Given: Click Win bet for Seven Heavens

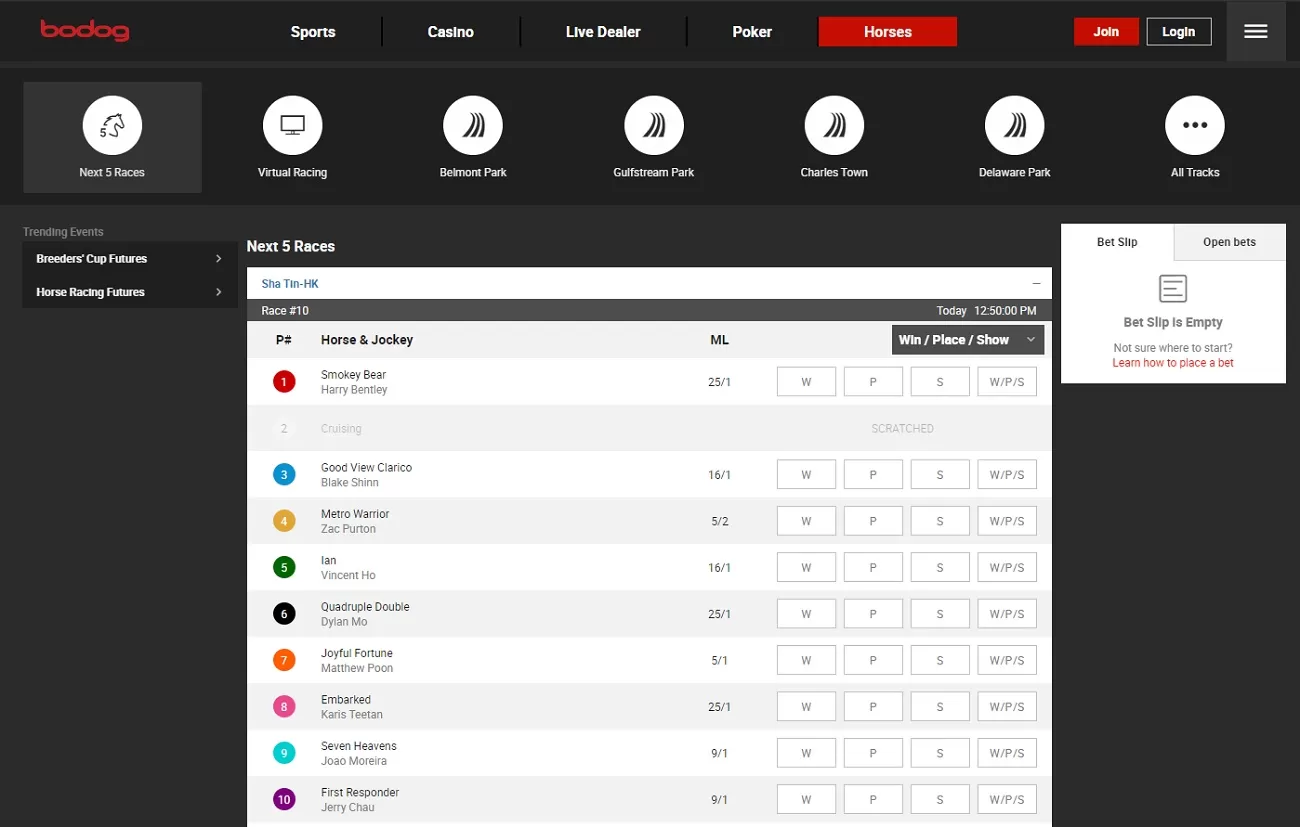Looking at the screenshot, I should pos(806,754).
